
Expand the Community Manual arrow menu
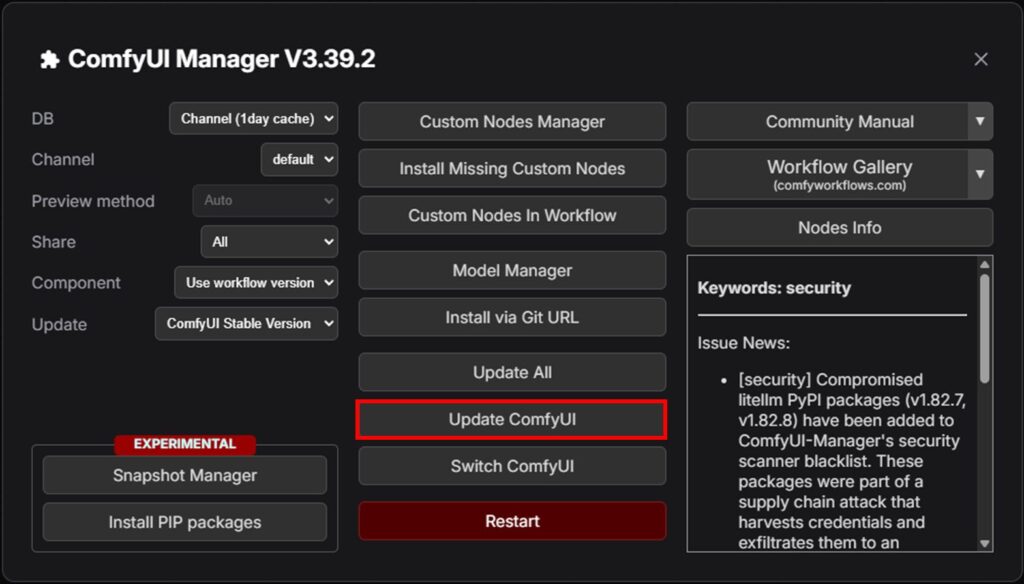[980, 121]
